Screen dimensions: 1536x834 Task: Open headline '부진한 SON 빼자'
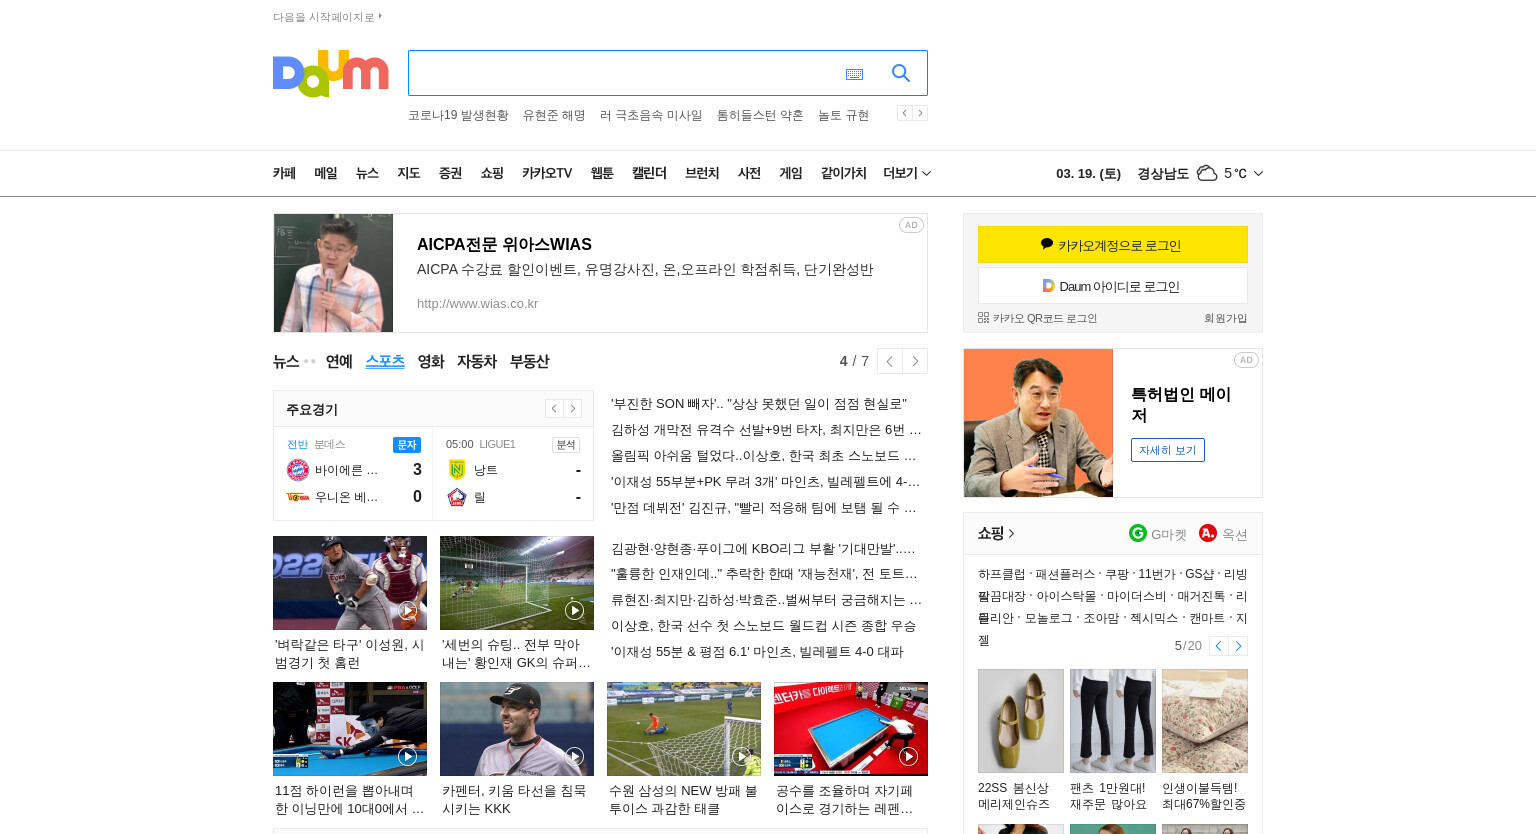[x=759, y=404]
